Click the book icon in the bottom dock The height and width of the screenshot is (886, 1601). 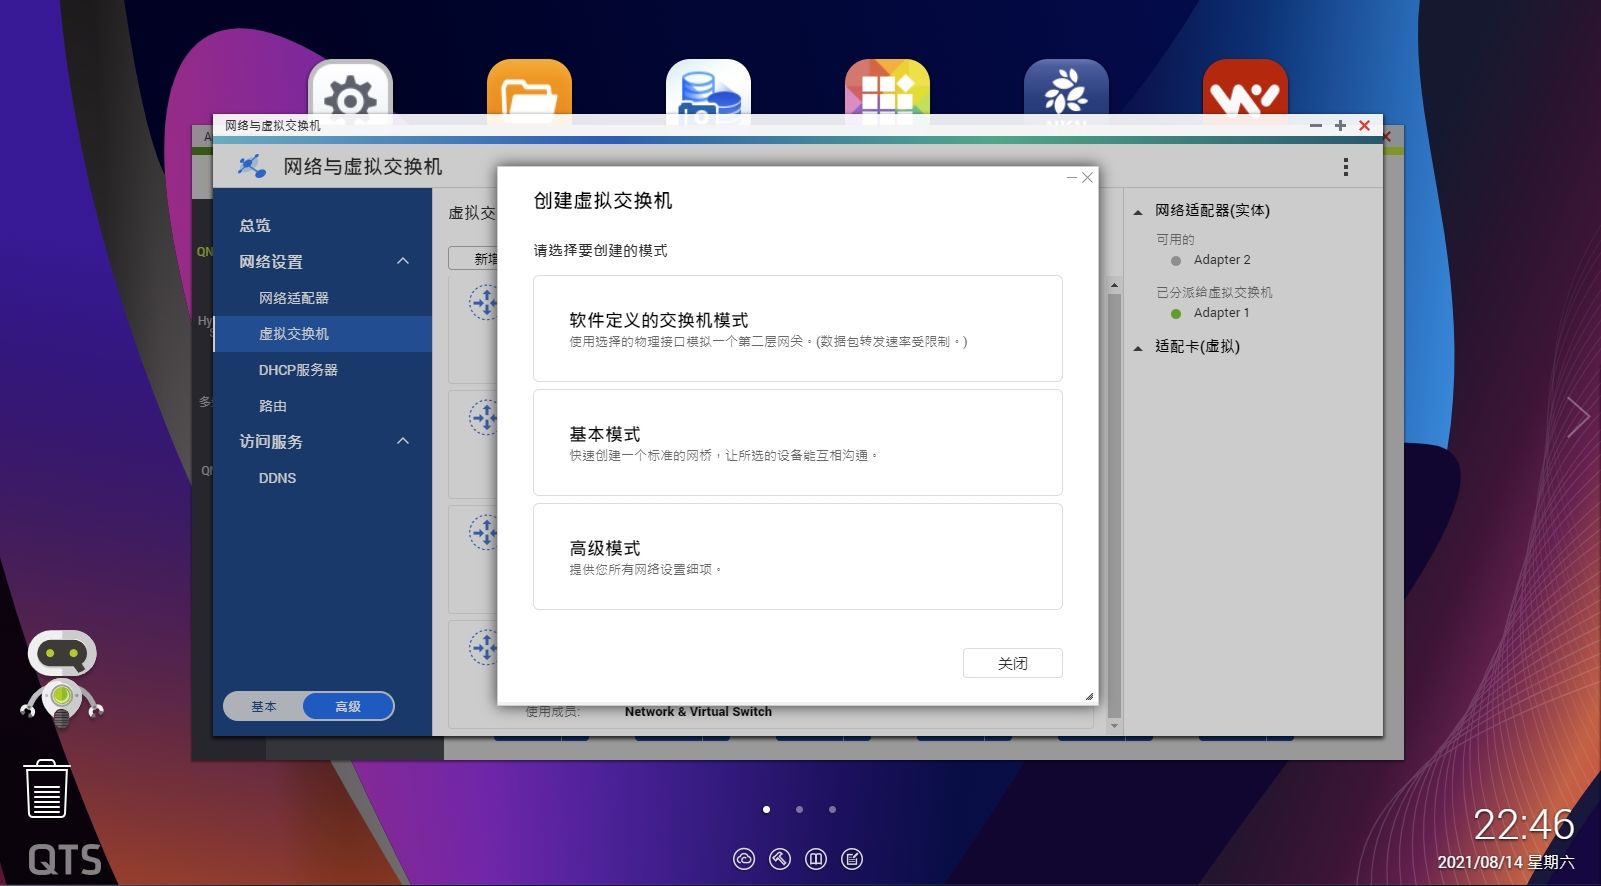tap(816, 859)
